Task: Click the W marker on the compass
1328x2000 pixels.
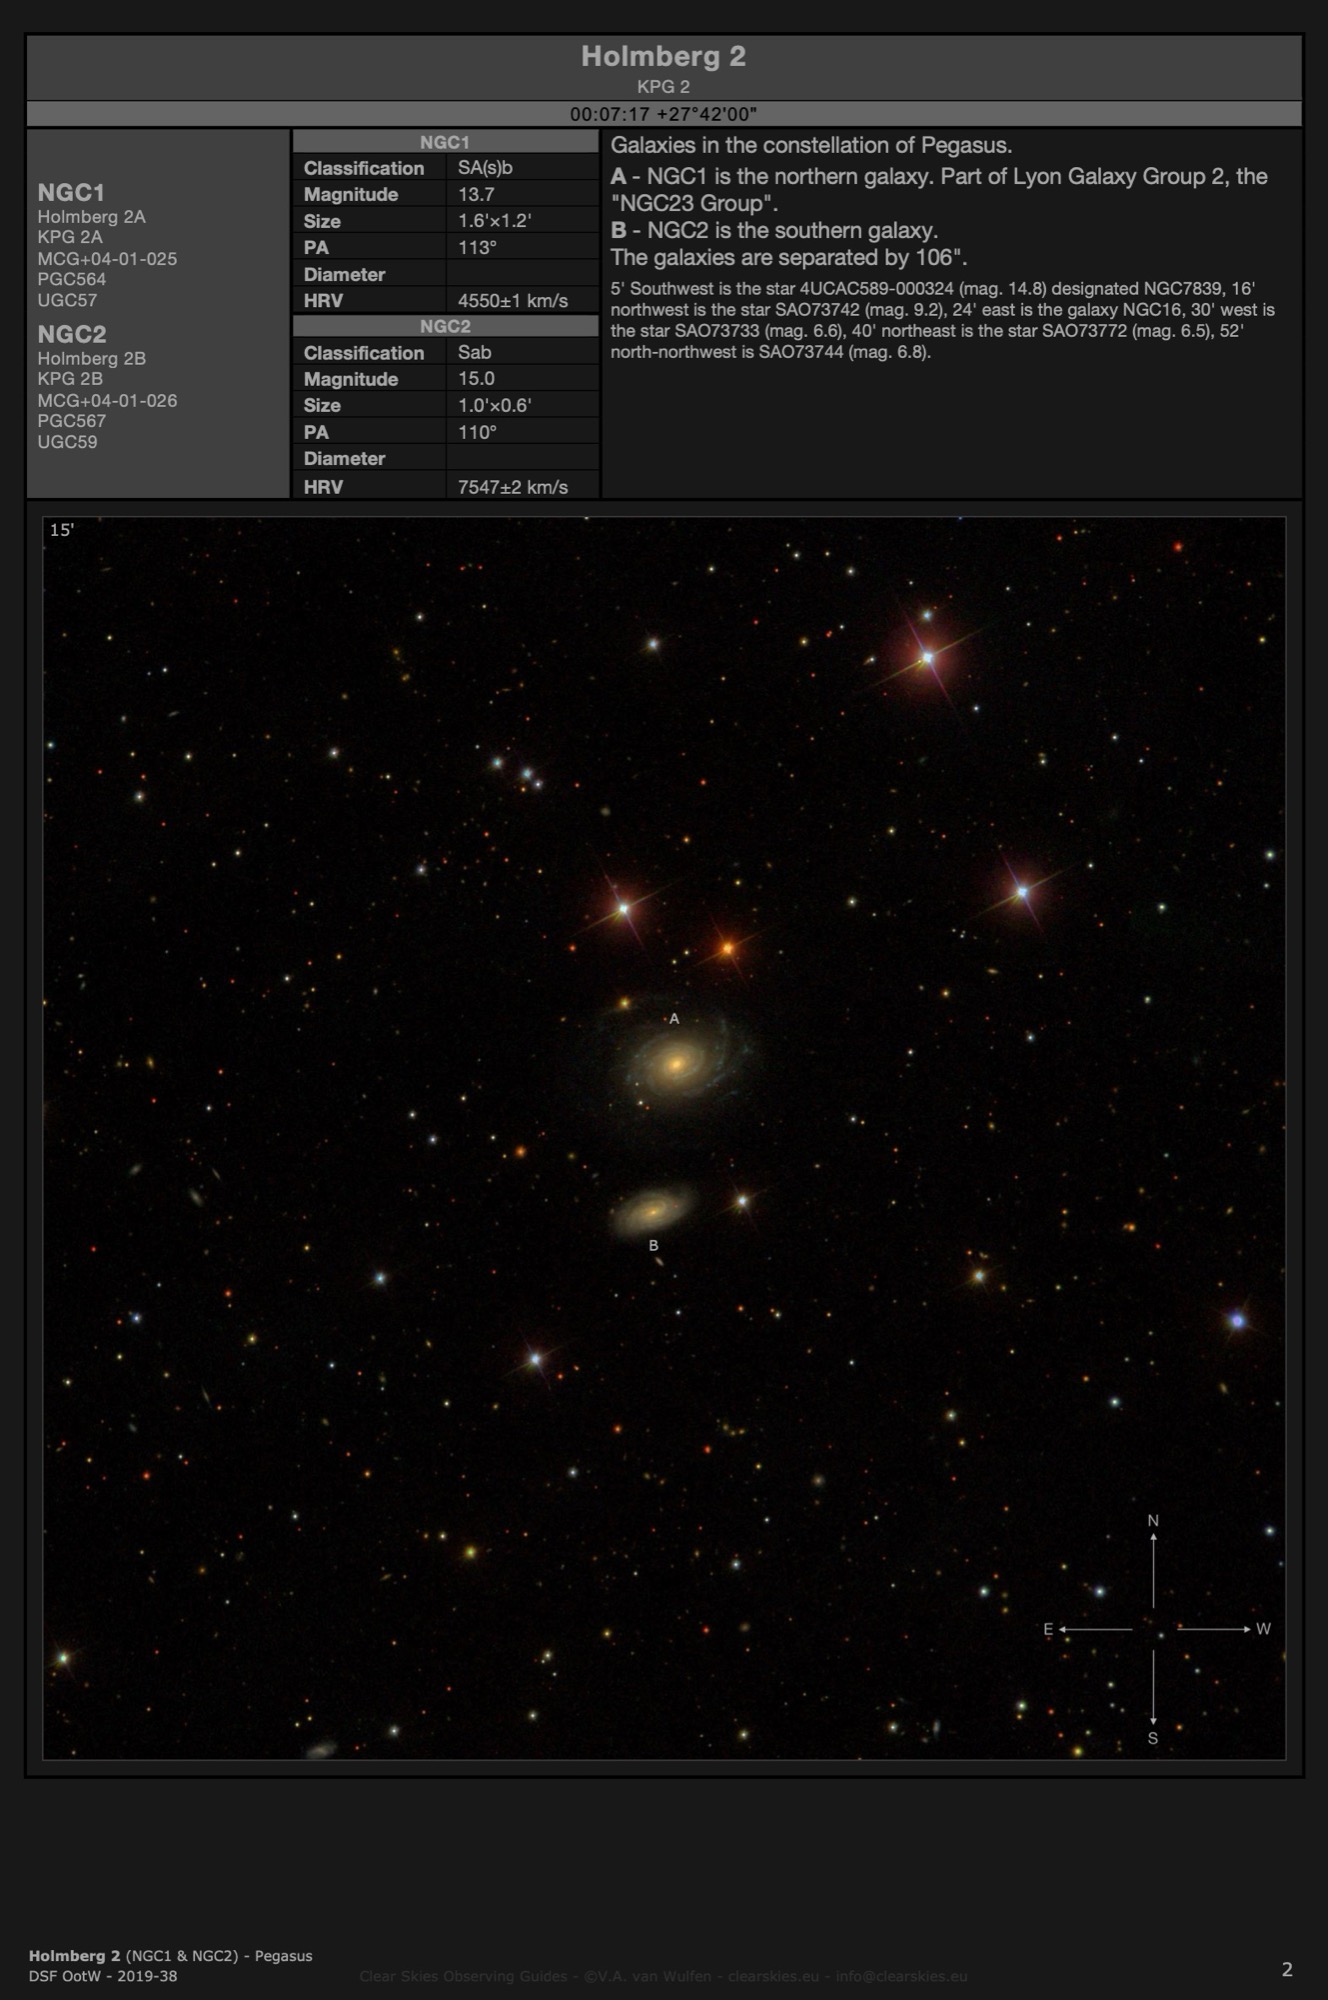Action: pos(1263,1629)
